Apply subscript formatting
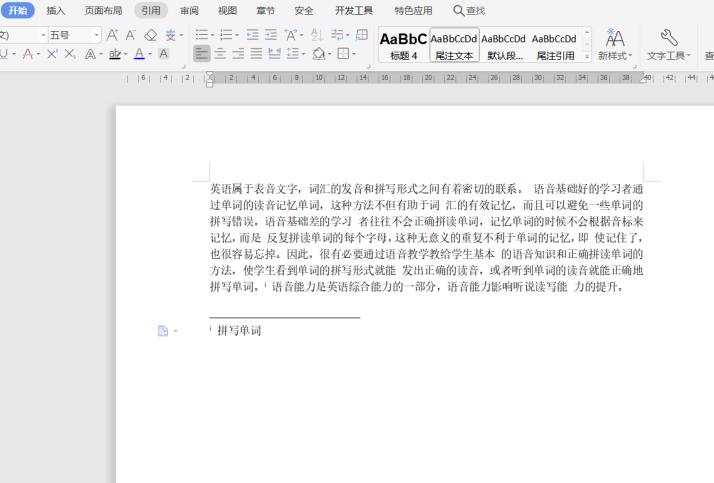This screenshot has height=483, width=714. [70, 54]
